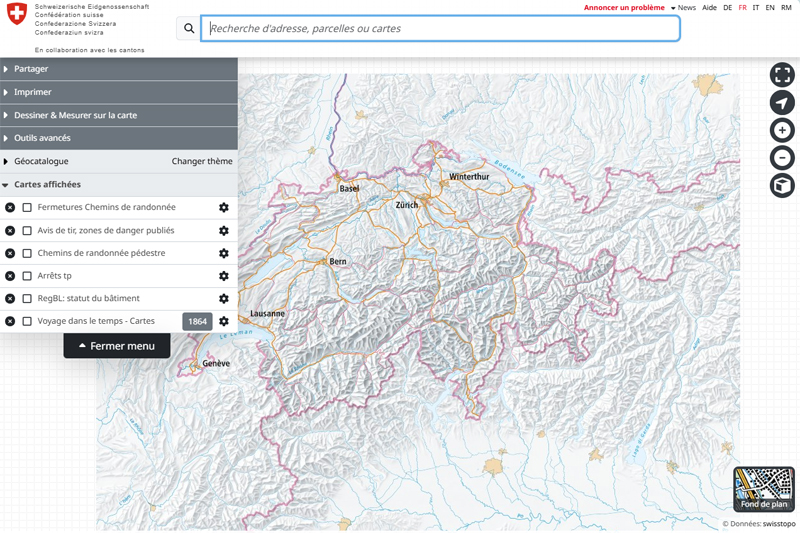This screenshot has height=533, width=800.
Task: Zoom out with the minus button
Action: click(x=782, y=158)
